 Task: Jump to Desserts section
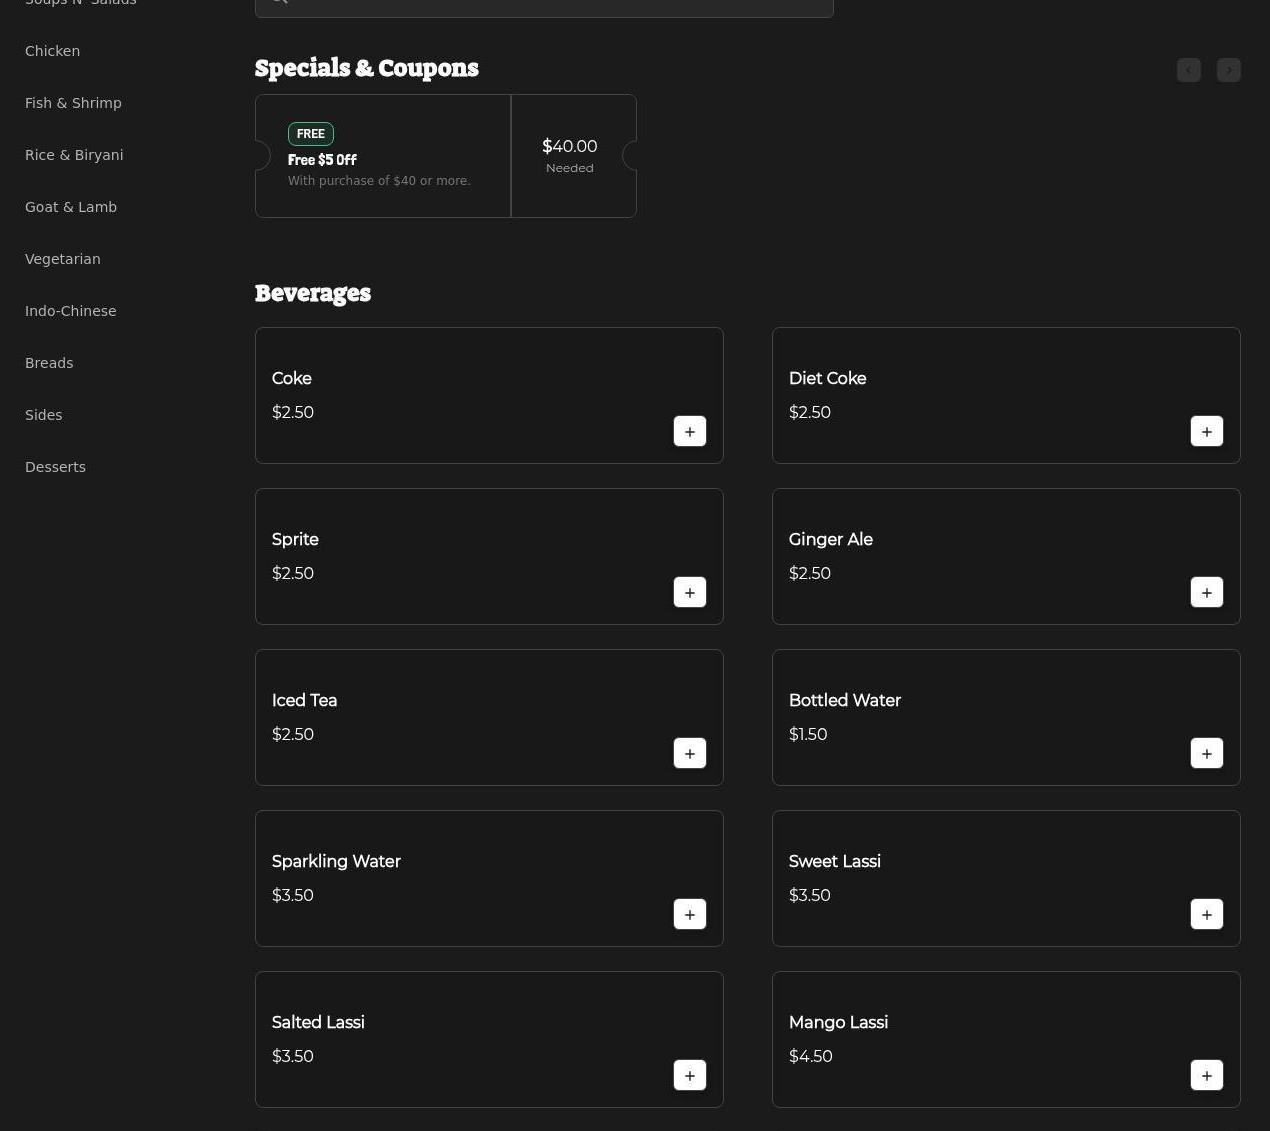[55, 467]
